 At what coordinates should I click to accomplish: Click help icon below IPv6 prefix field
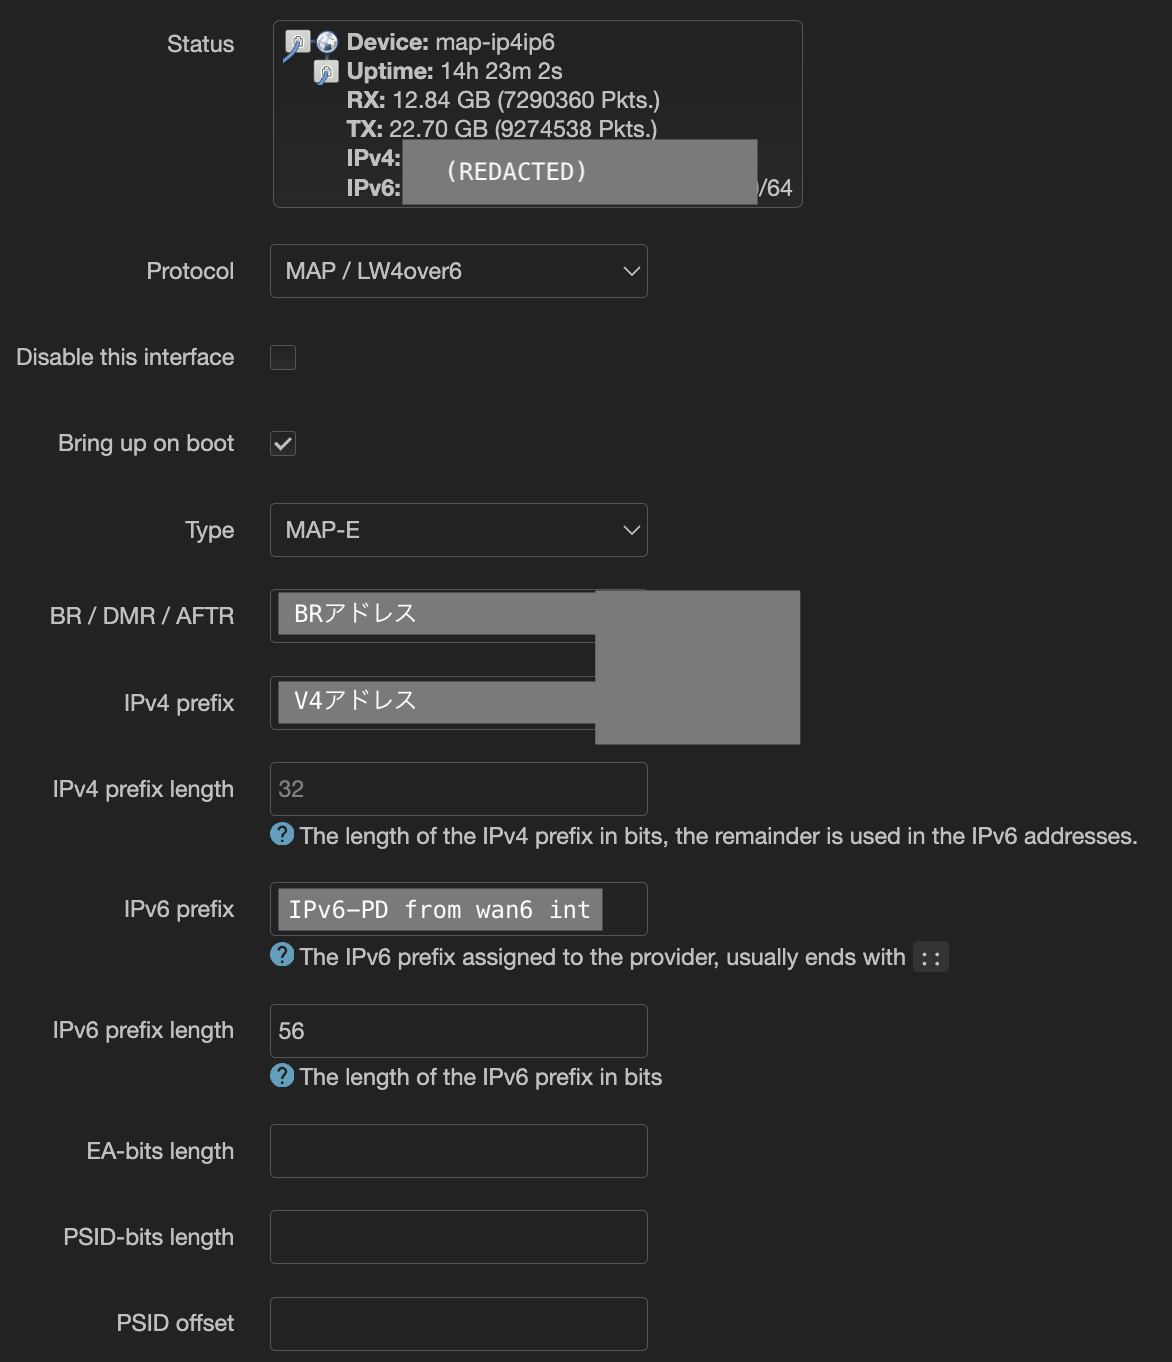pos(282,955)
